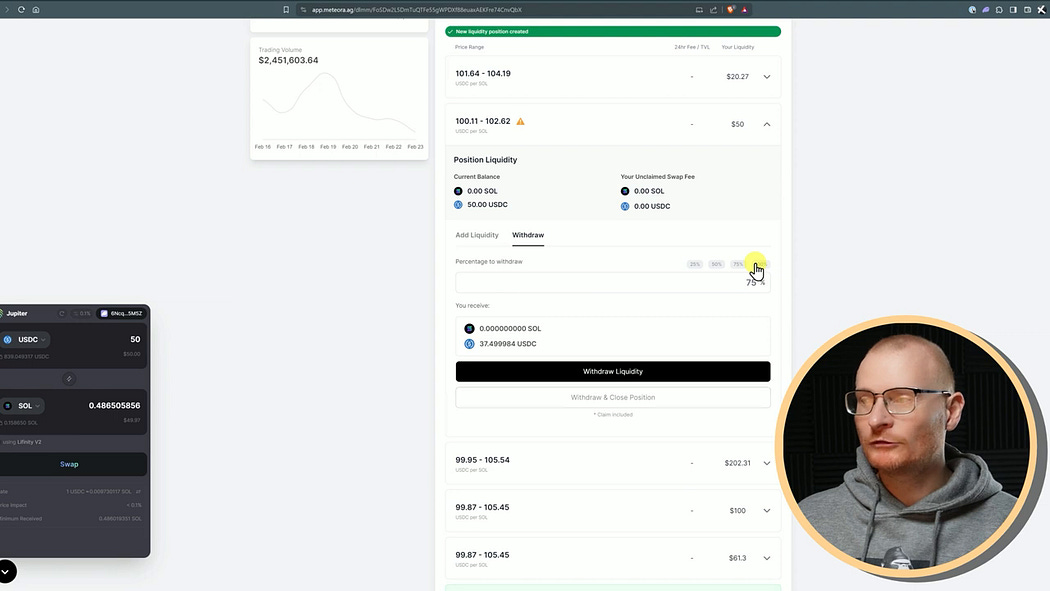Open the Brave shields icon

click(731, 9)
